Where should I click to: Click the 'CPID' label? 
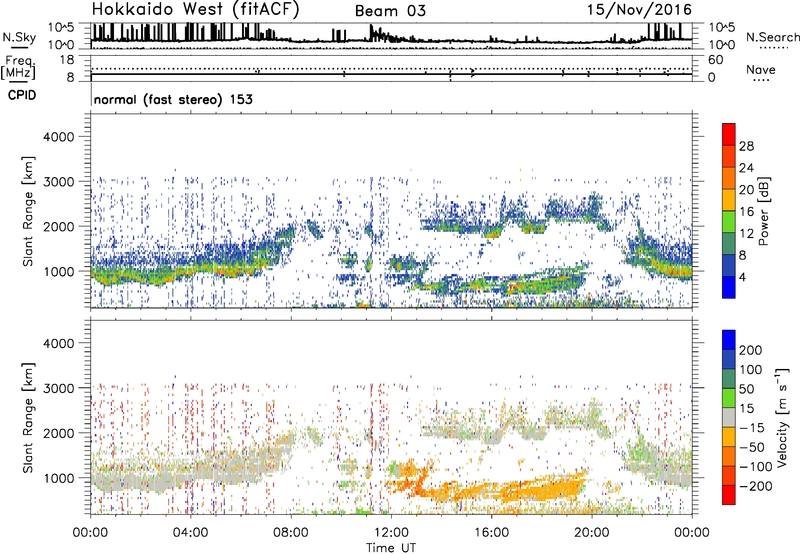tap(22, 95)
